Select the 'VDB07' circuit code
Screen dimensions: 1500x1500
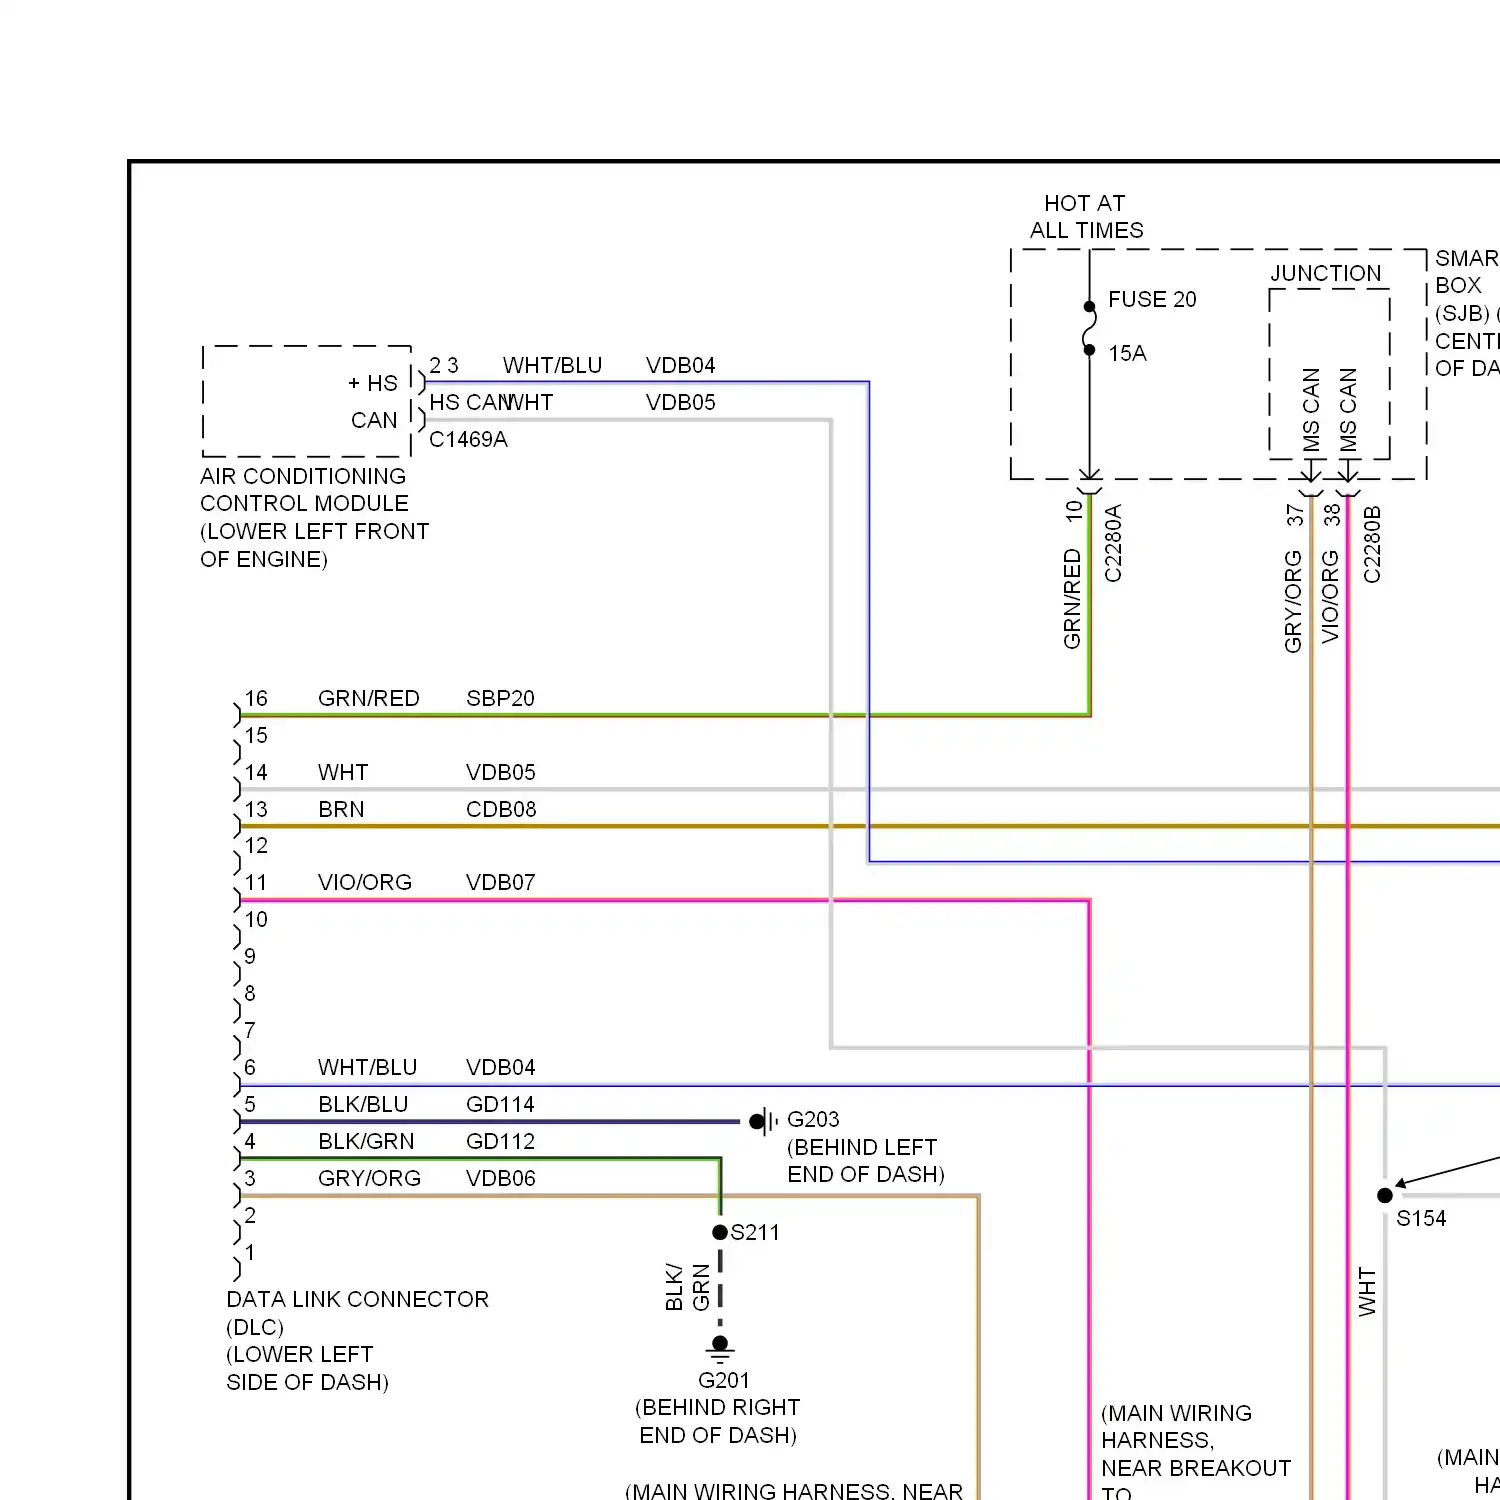click(x=501, y=882)
